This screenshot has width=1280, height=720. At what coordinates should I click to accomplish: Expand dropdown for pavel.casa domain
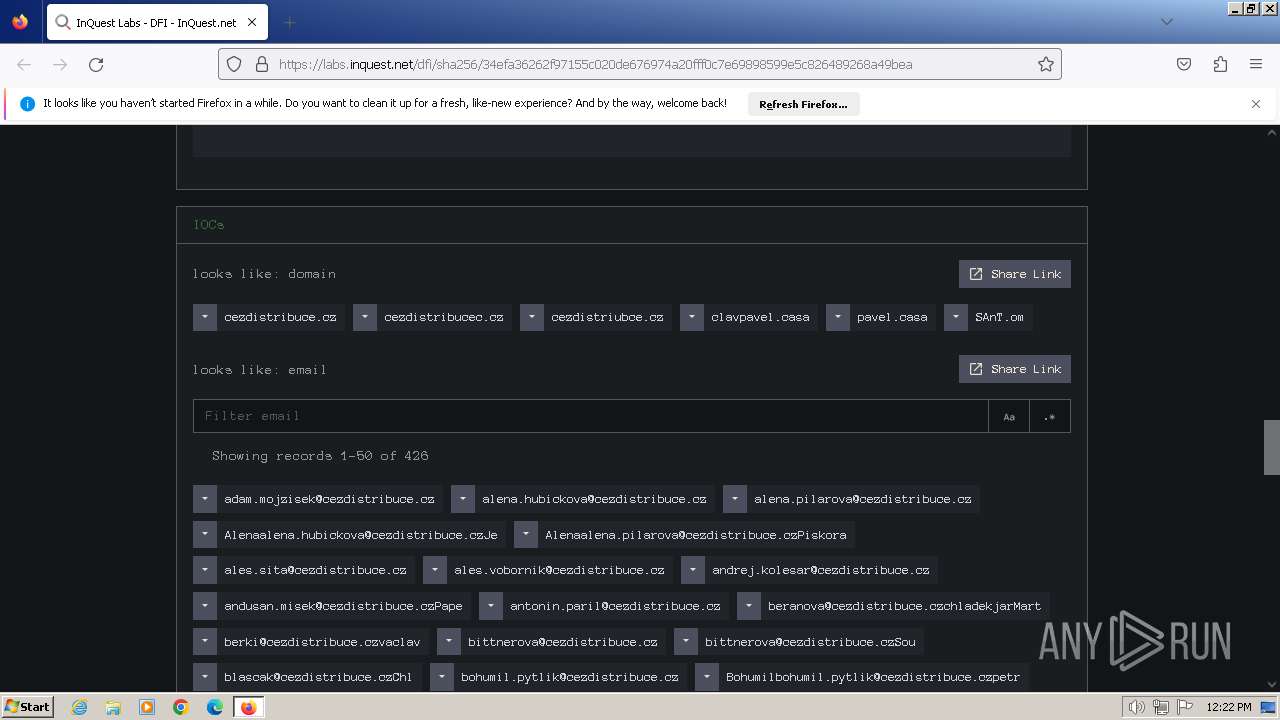click(838, 317)
